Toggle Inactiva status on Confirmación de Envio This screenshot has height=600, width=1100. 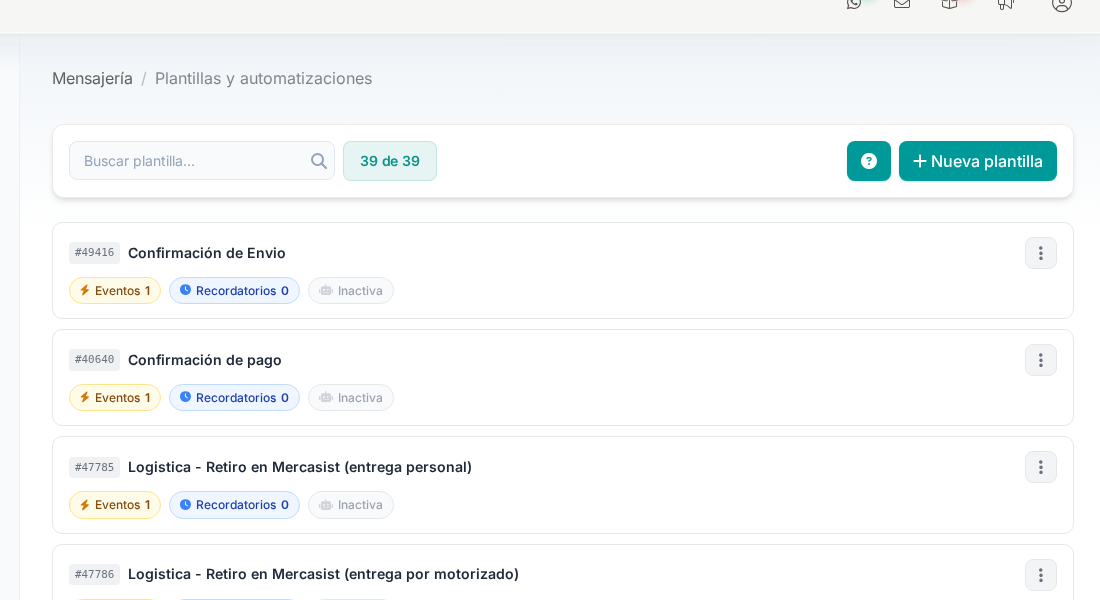coord(351,291)
